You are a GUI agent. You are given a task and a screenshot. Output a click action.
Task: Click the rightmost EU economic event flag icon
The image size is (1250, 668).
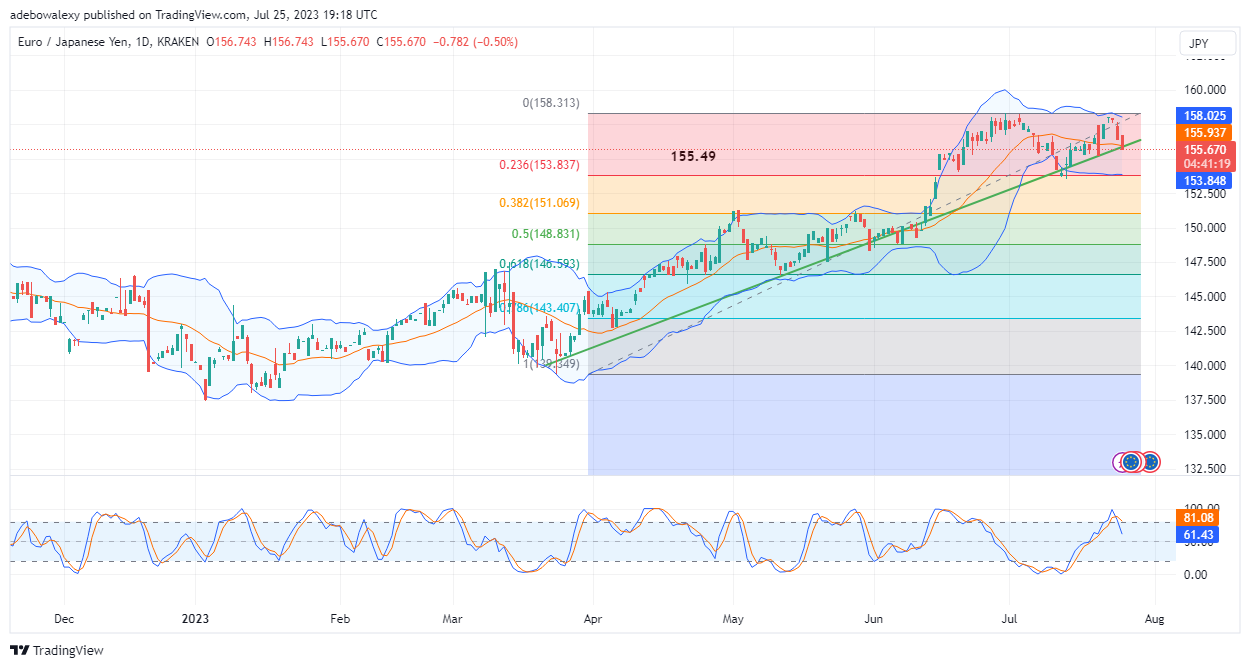(1150, 462)
